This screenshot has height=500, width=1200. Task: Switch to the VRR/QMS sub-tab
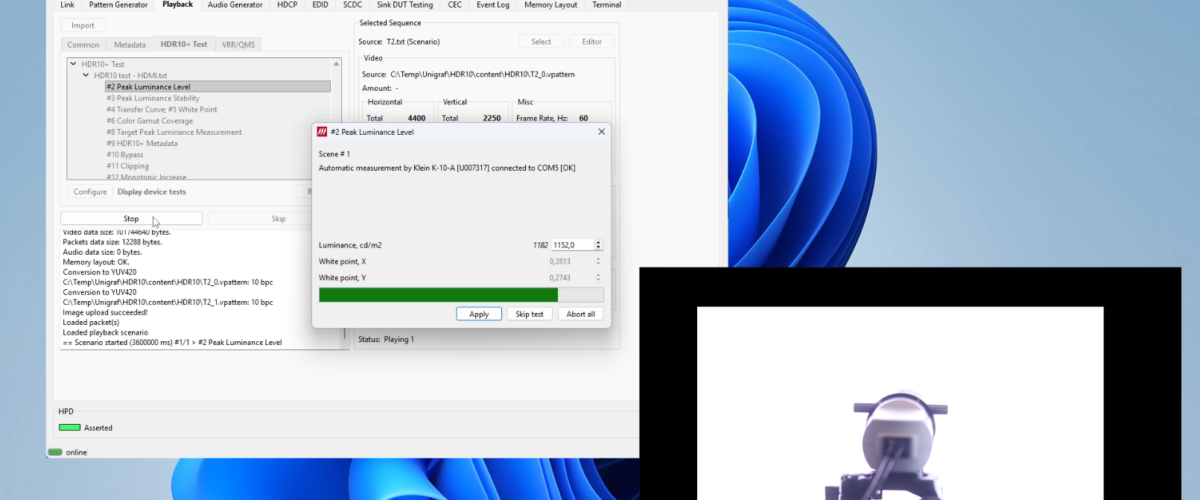(x=238, y=44)
